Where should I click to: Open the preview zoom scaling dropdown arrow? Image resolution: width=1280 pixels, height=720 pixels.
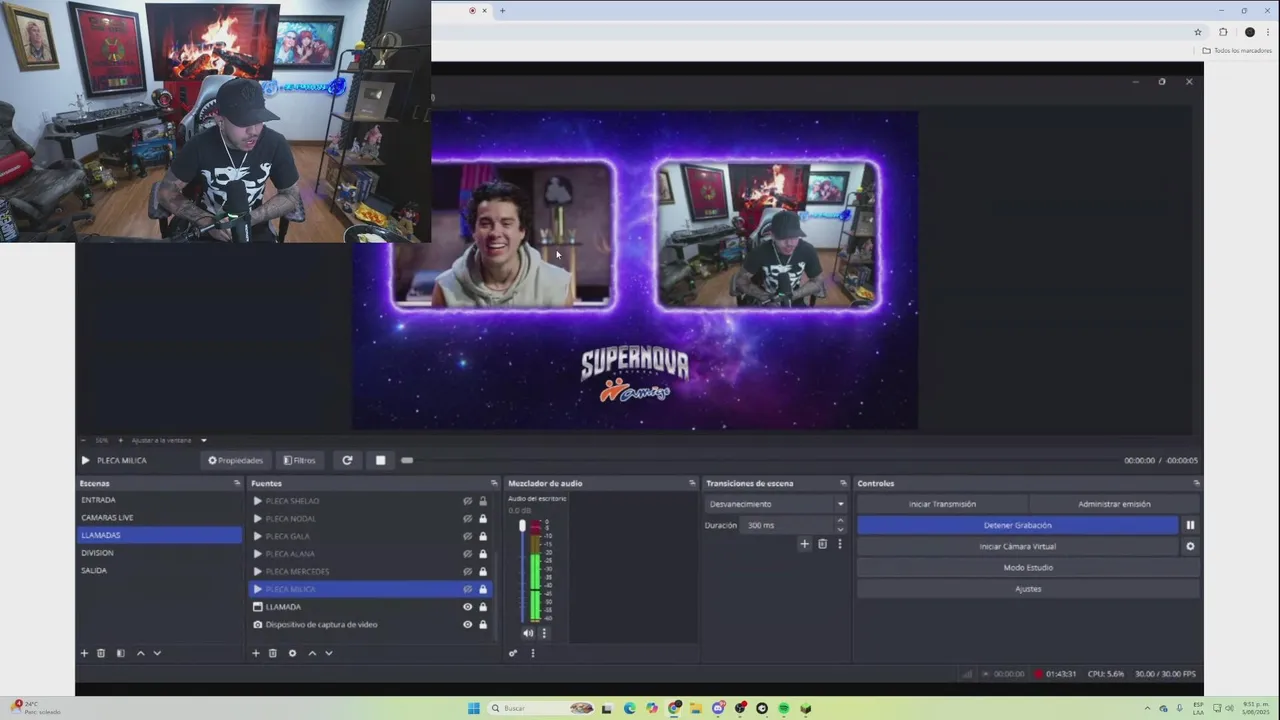tap(204, 440)
